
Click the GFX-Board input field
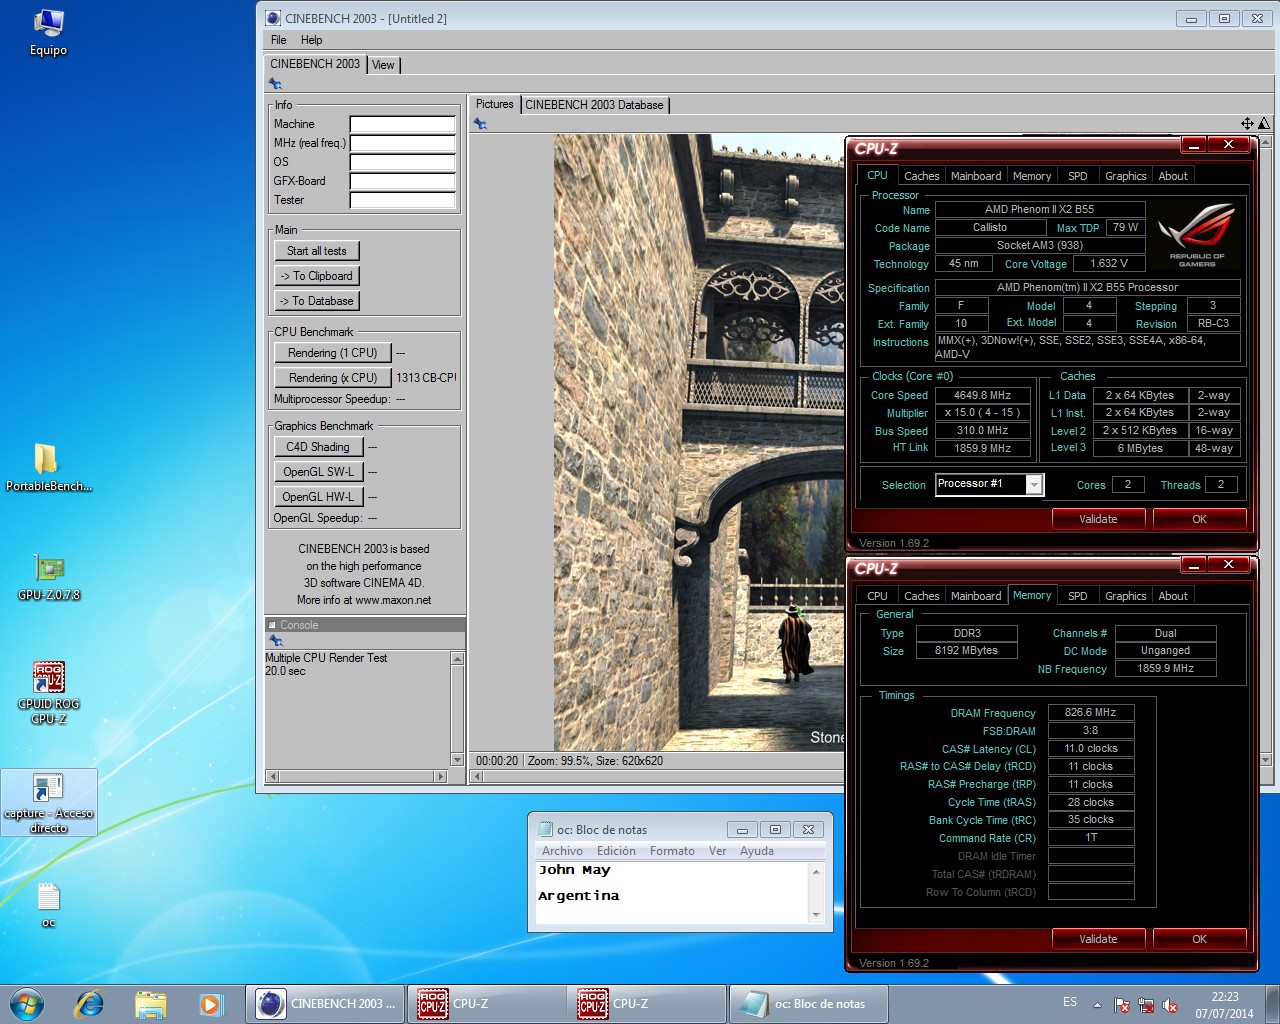click(402, 182)
